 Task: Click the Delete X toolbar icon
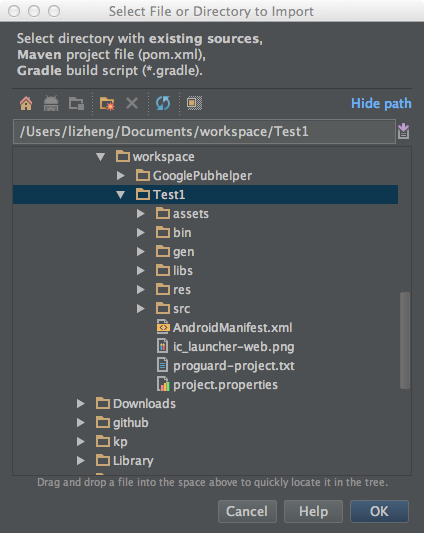132,103
